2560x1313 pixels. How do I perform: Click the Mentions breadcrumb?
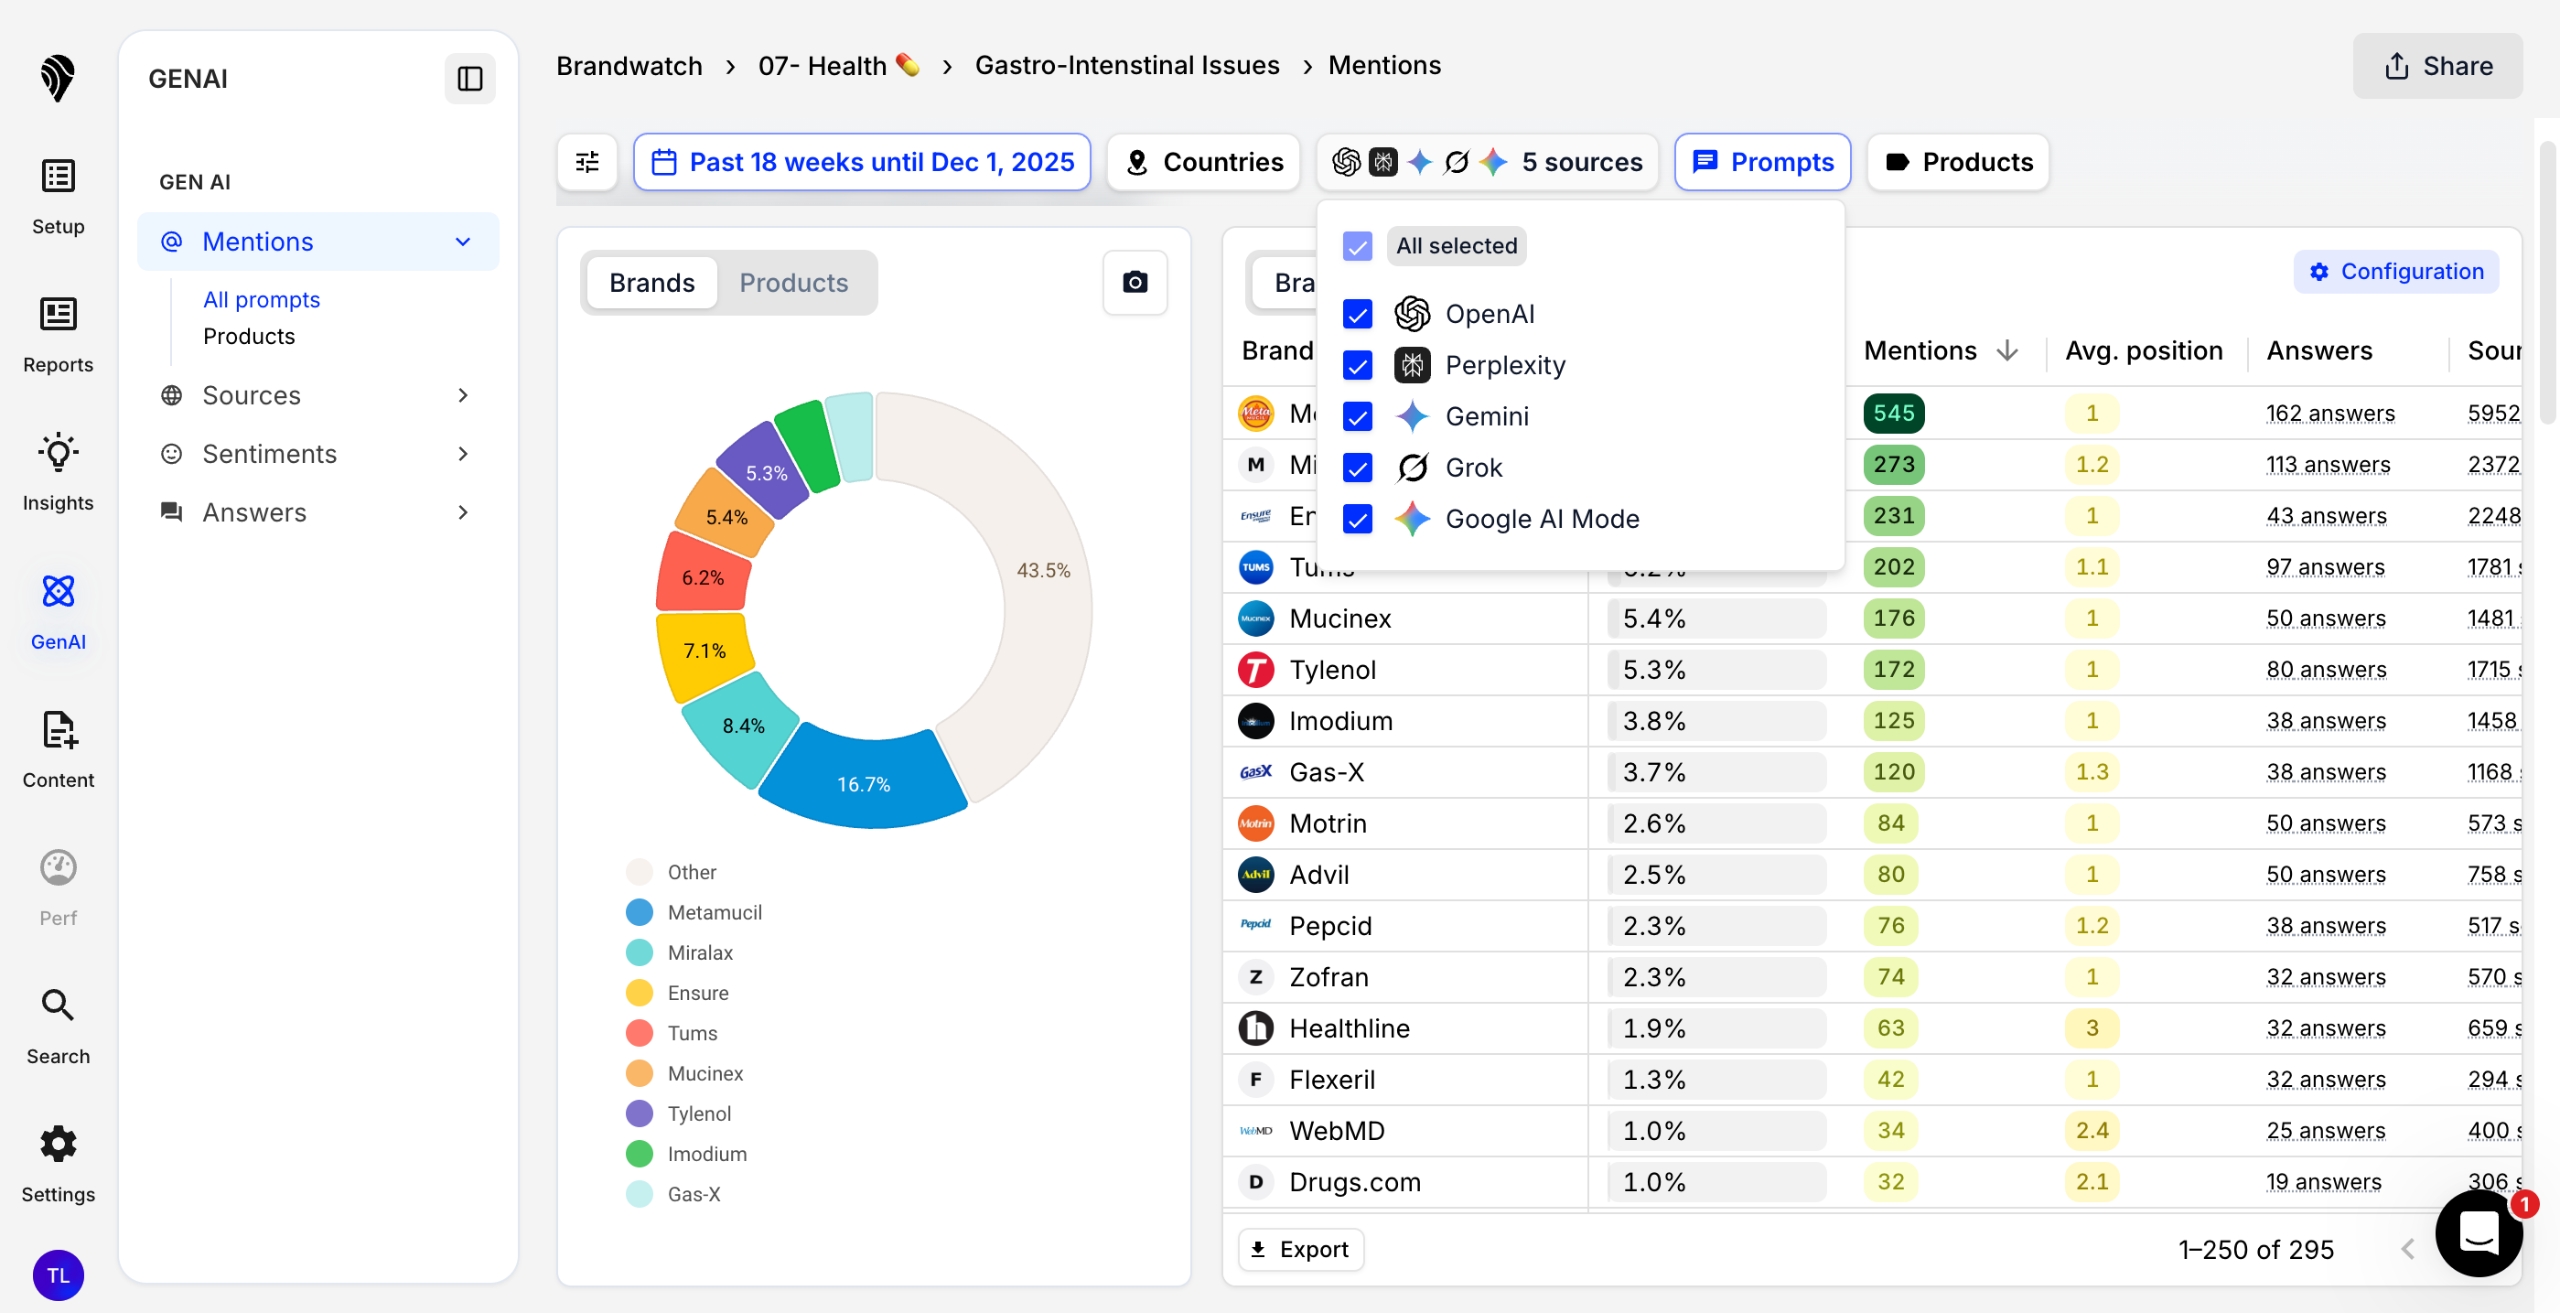coord(1385,66)
